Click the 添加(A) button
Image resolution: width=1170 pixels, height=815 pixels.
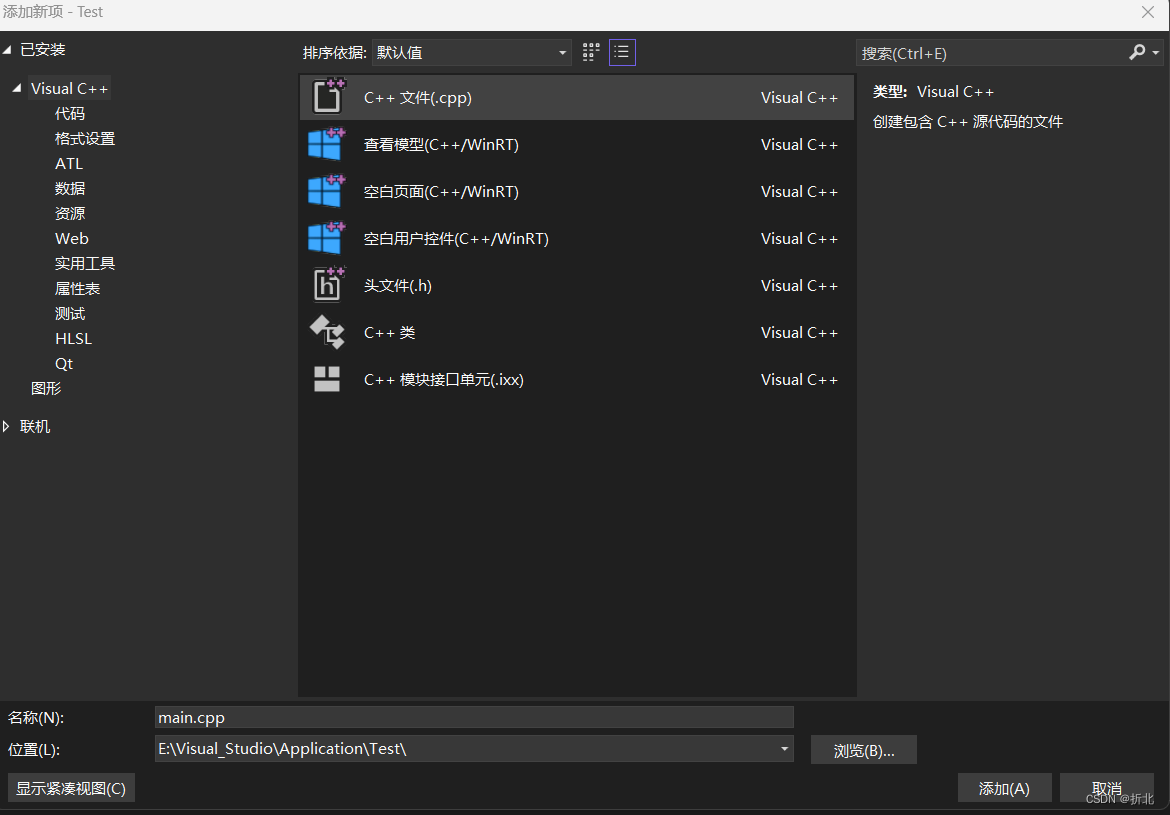click(x=1004, y=788)
